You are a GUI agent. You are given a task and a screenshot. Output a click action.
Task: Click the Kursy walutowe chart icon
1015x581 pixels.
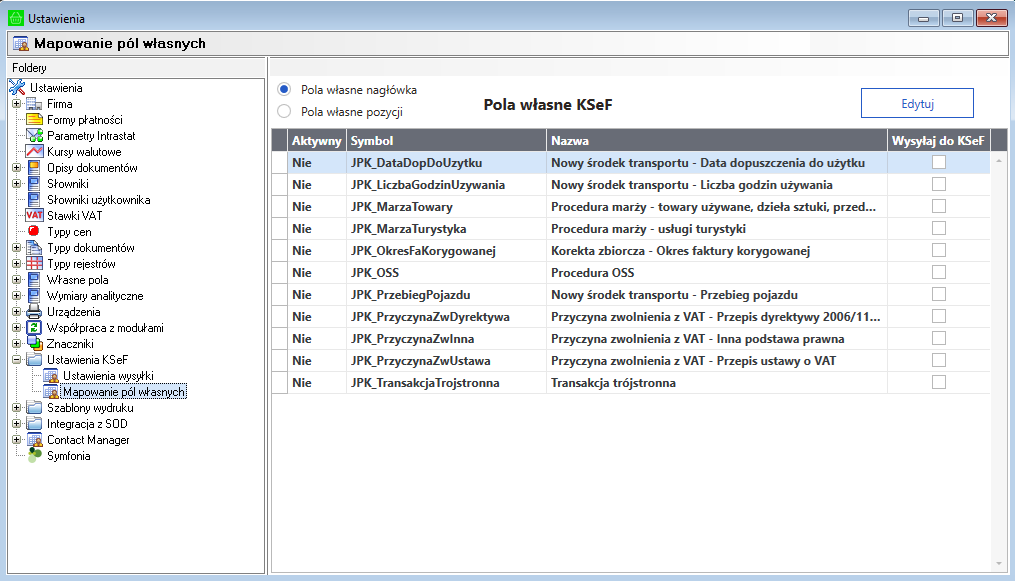point(34,152)
